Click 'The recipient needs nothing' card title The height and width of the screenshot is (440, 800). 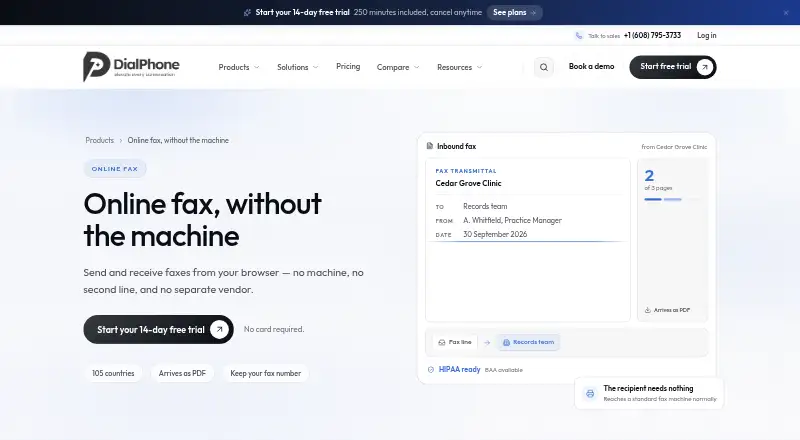[x=648, y=388]
